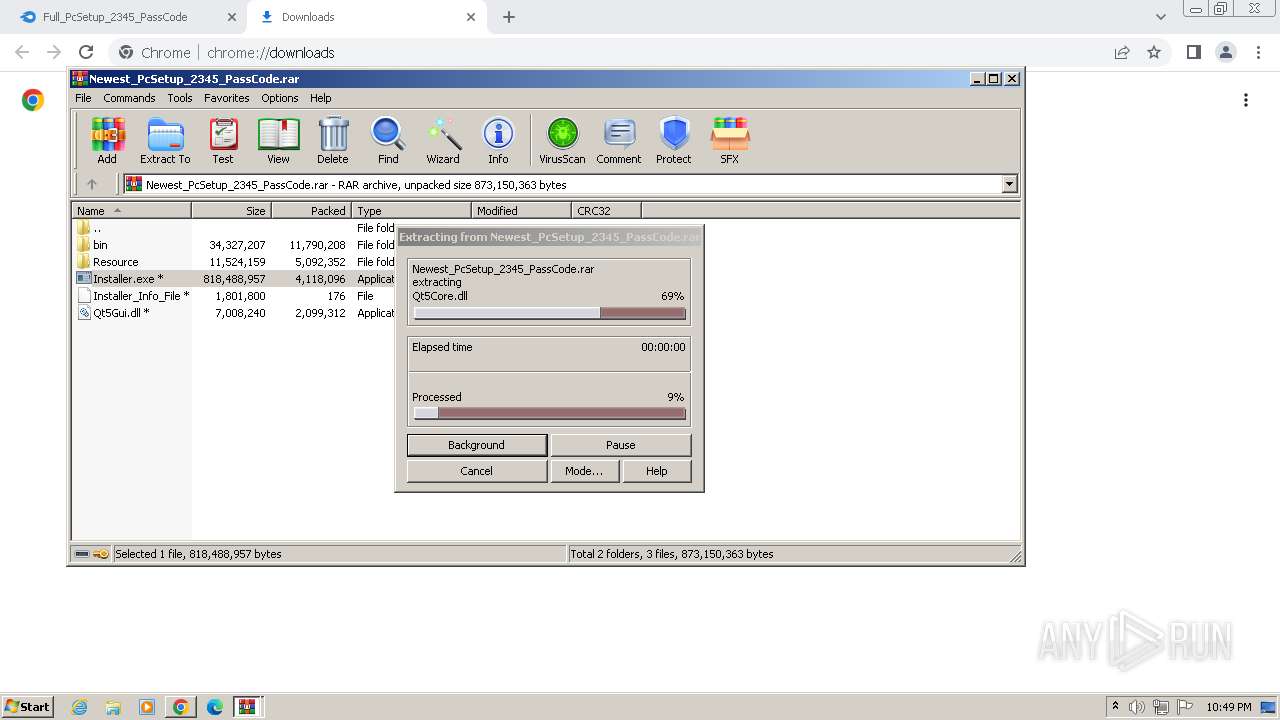This screenshot has width=1280, height=720.
Task: Open the Commands menu
Action: coord(129,98)
